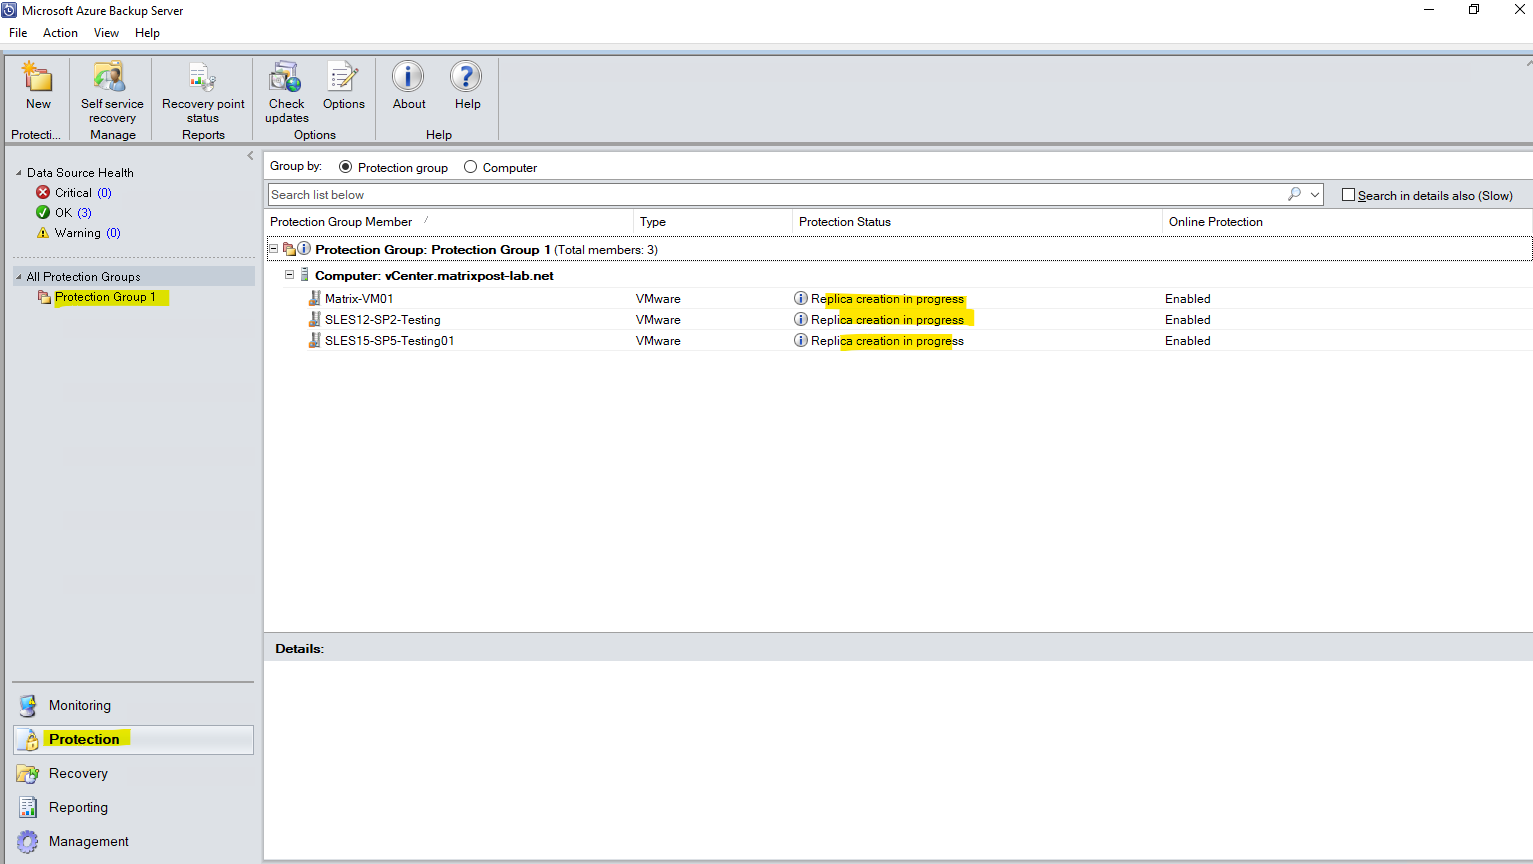Restore down the application window
Viewport: 1533px width, 864px height.
click(x=1474, y=10)
